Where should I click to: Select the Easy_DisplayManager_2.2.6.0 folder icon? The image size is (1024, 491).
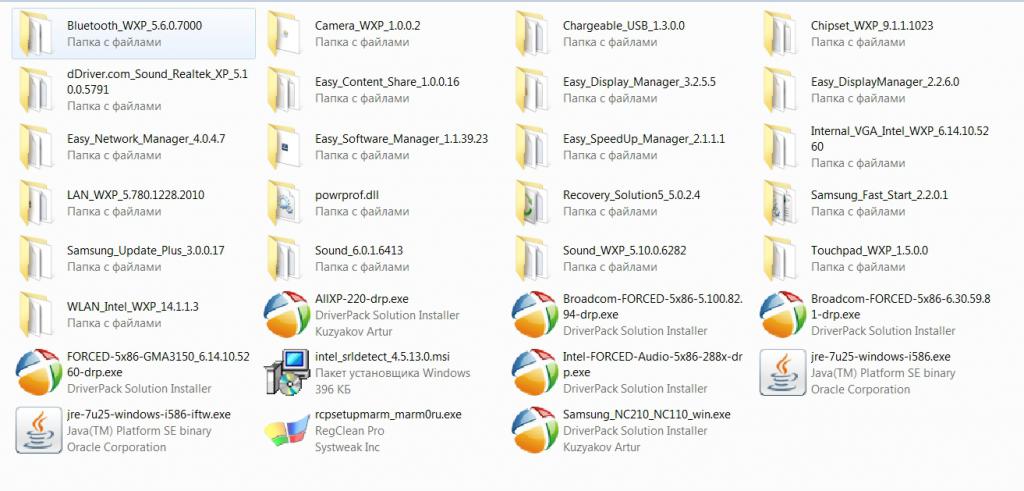pos(780,89)
